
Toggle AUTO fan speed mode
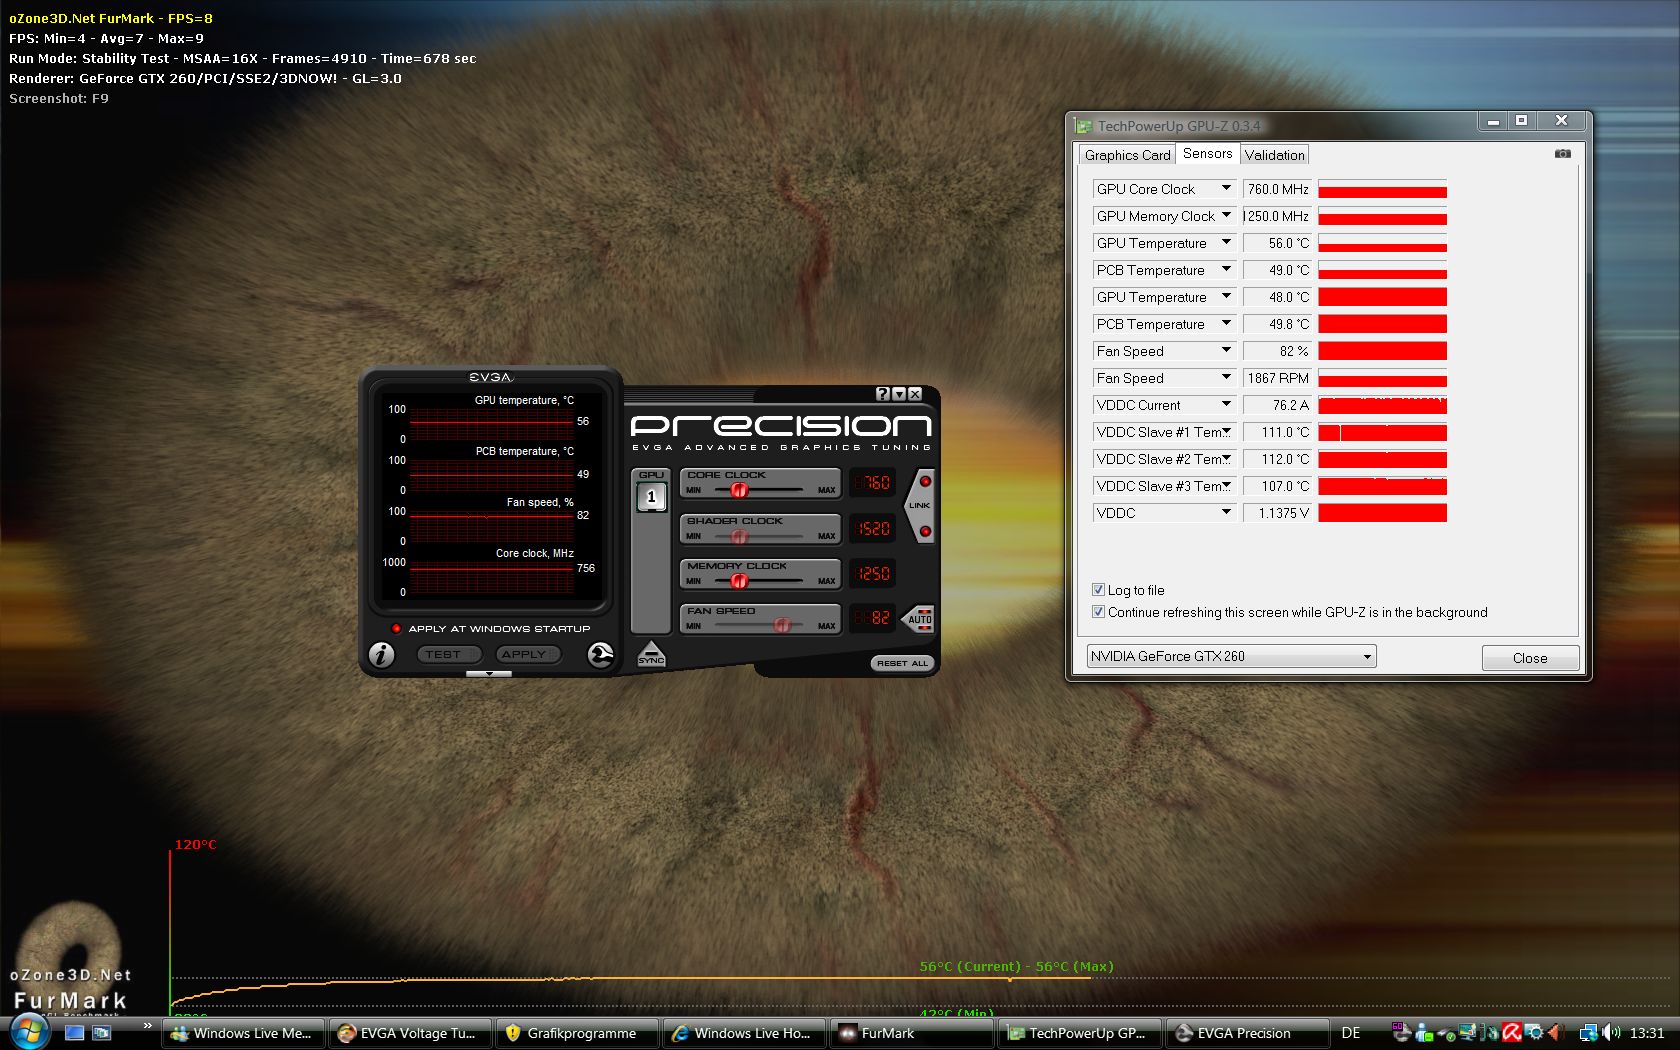click(x=919, y=619)
